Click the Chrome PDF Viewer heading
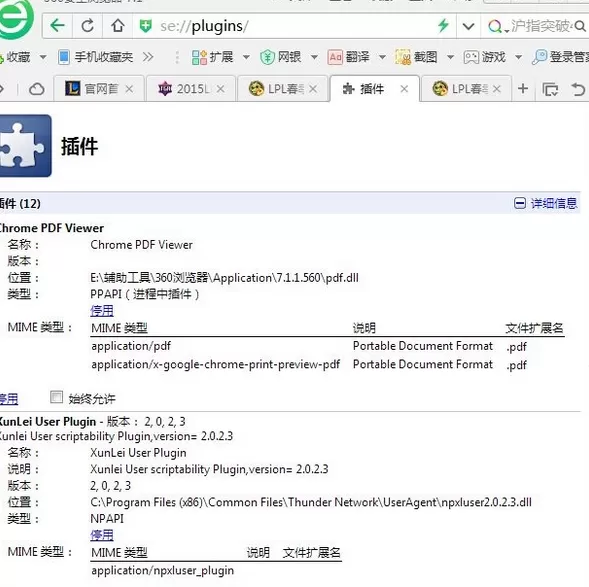Image resolution: width=589 pixels, height=587 pixels. tap(51, 228)
